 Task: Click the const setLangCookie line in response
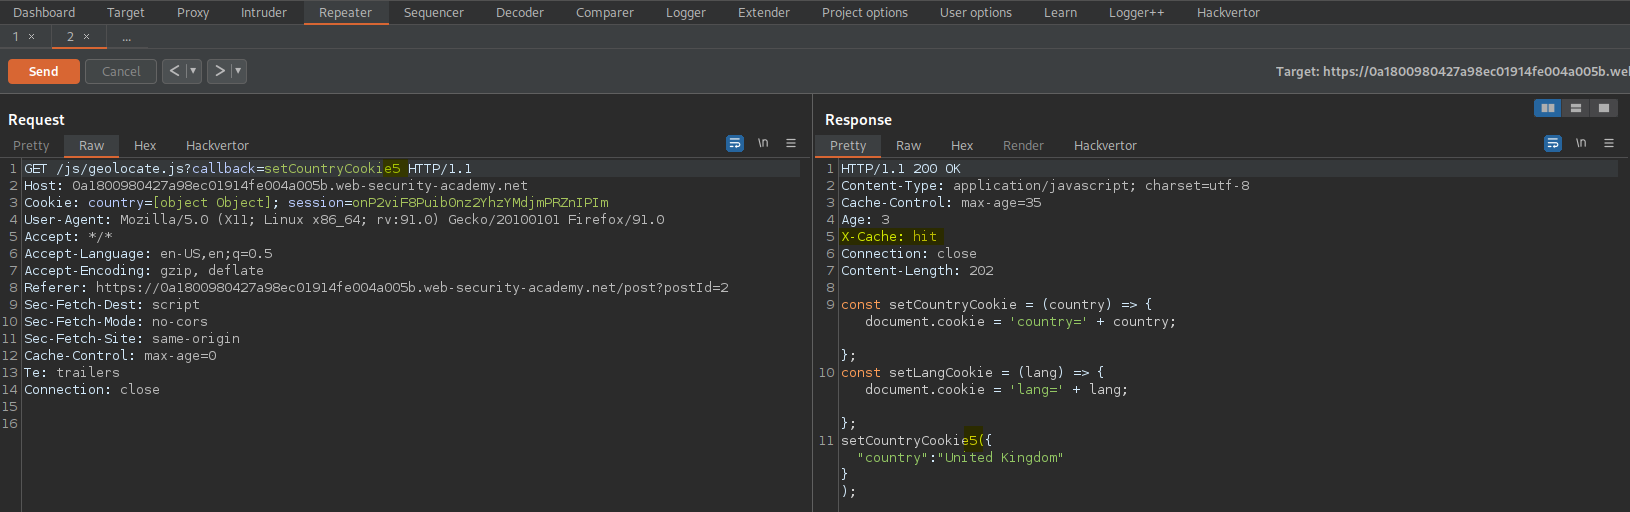(x=972, y=373)
